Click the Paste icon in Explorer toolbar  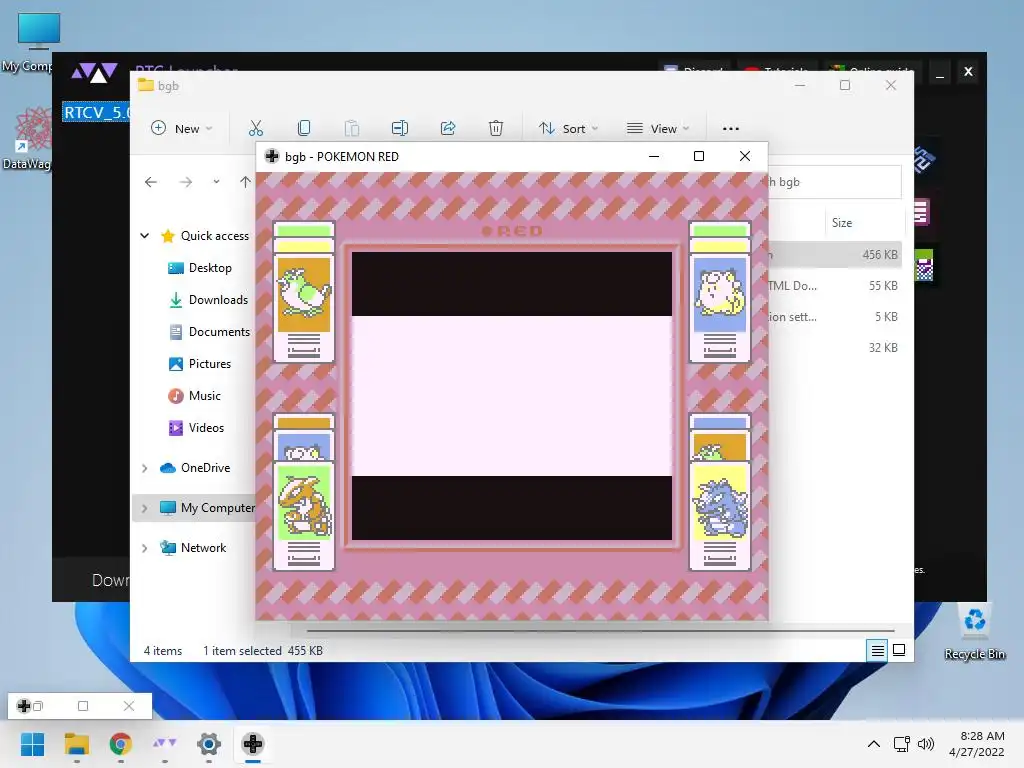coord(352,128)
